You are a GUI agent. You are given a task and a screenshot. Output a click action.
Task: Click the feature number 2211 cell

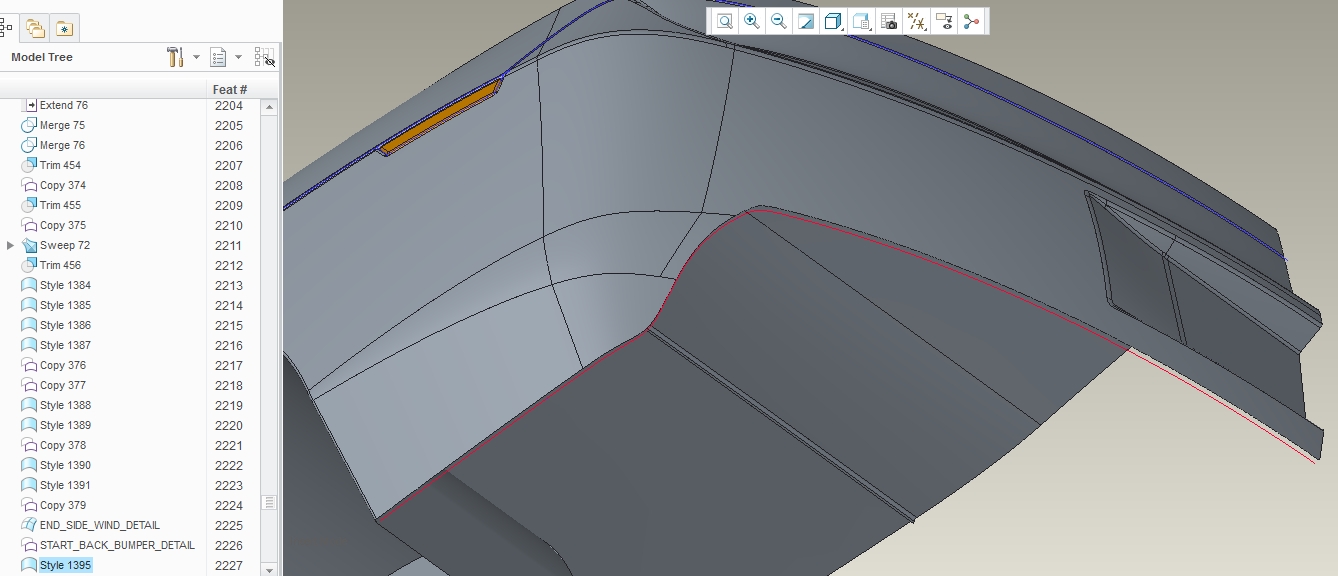(229, 245)
